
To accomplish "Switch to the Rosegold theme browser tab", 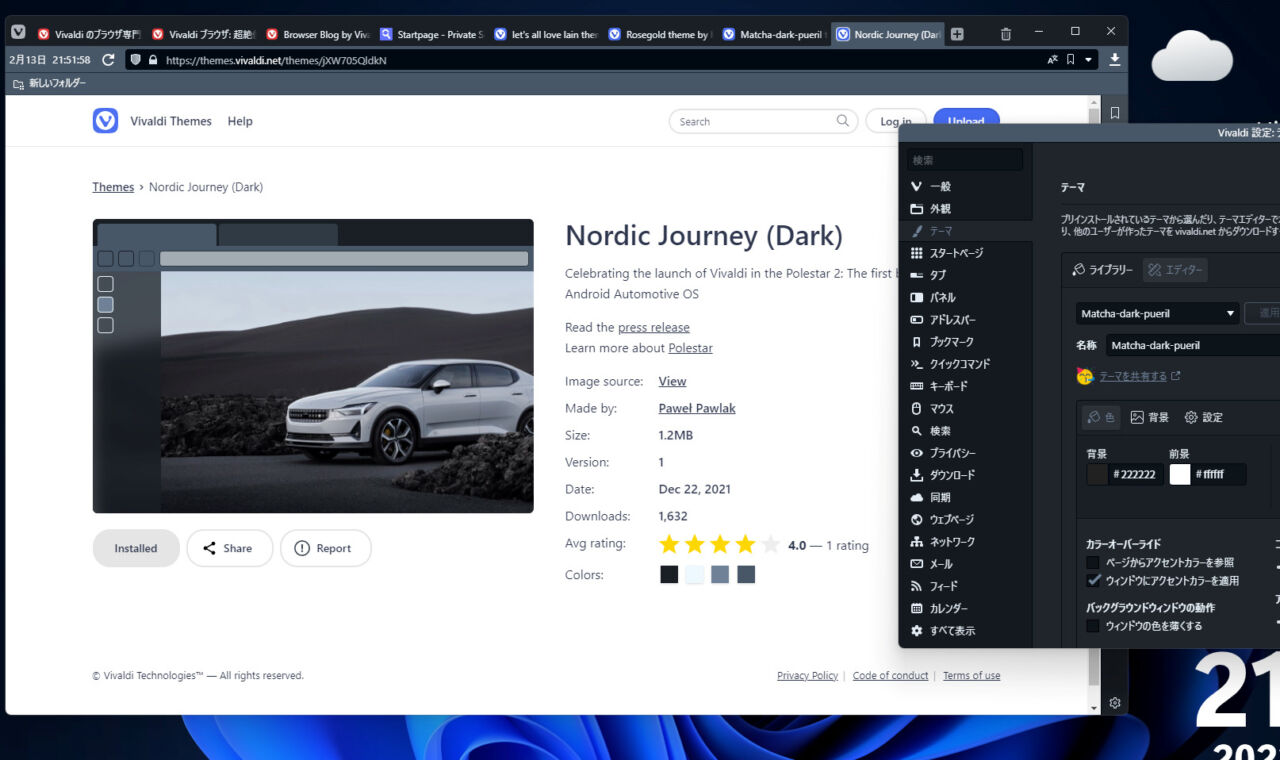I will click(x=659, y=34).
